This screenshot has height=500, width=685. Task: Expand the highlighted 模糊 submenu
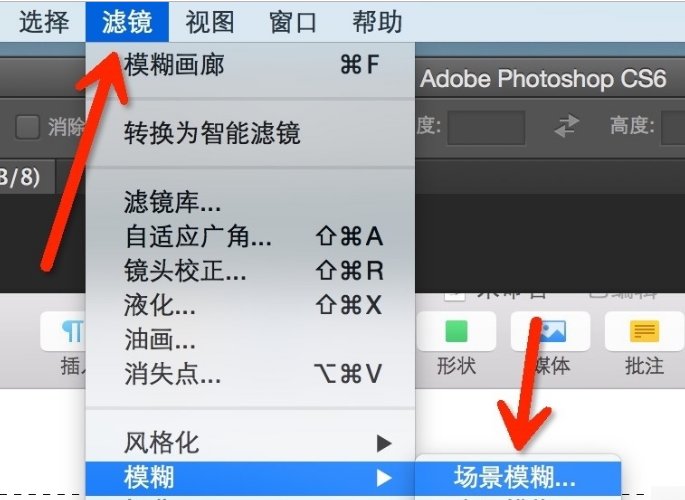tap(250, 477)
